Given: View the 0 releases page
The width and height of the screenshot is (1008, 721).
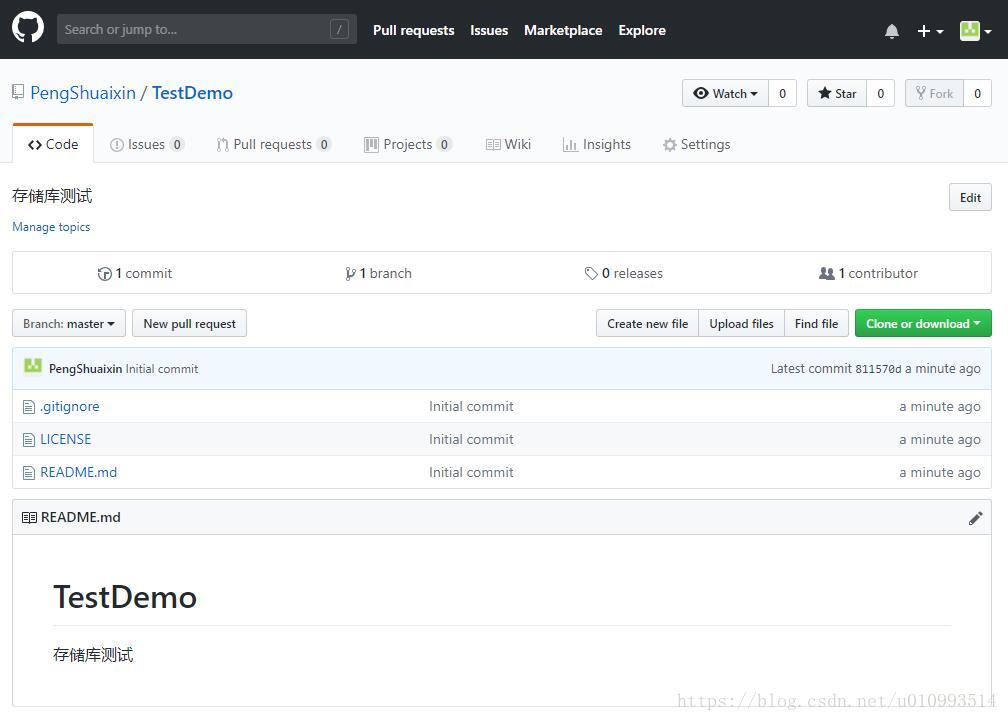Looking at the screenshot, I should (624, 273).
